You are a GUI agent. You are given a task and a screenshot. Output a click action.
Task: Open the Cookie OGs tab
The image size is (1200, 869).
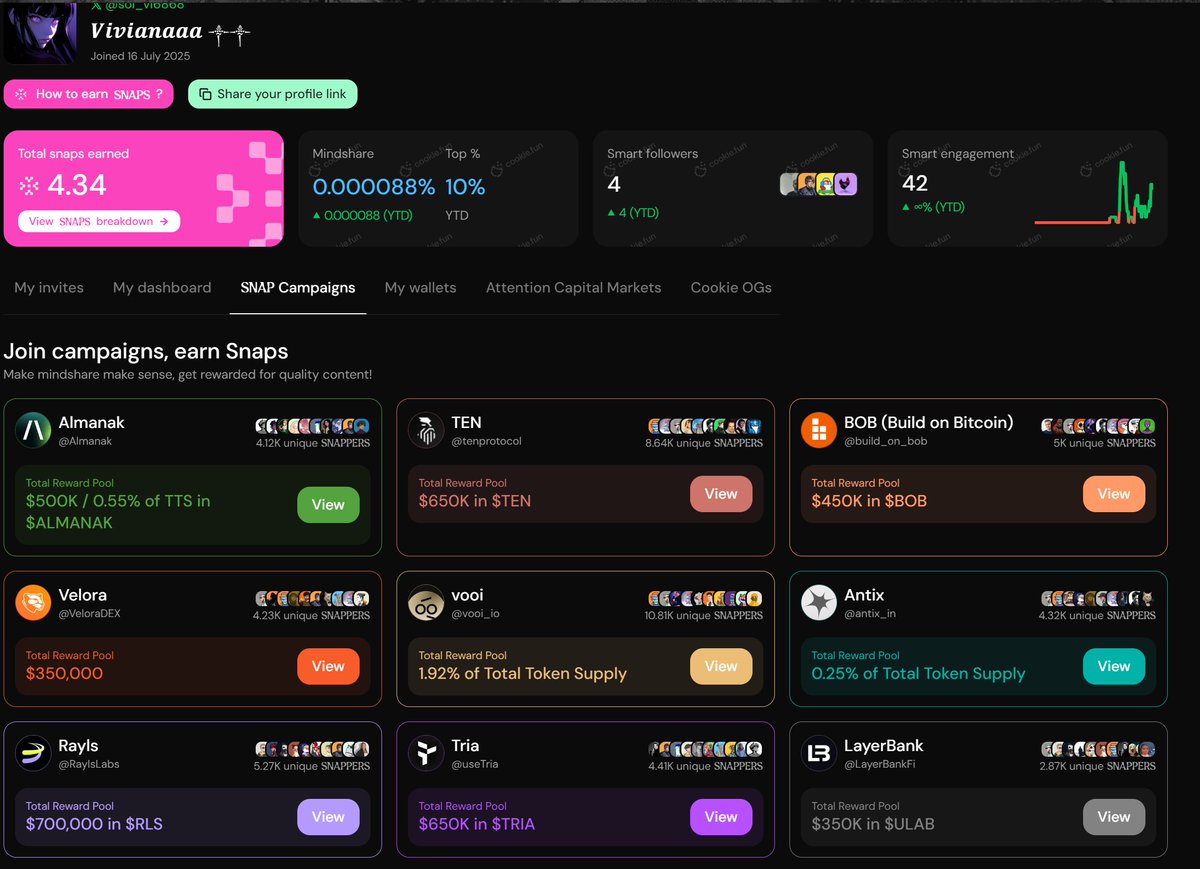[x=731, y=287]
